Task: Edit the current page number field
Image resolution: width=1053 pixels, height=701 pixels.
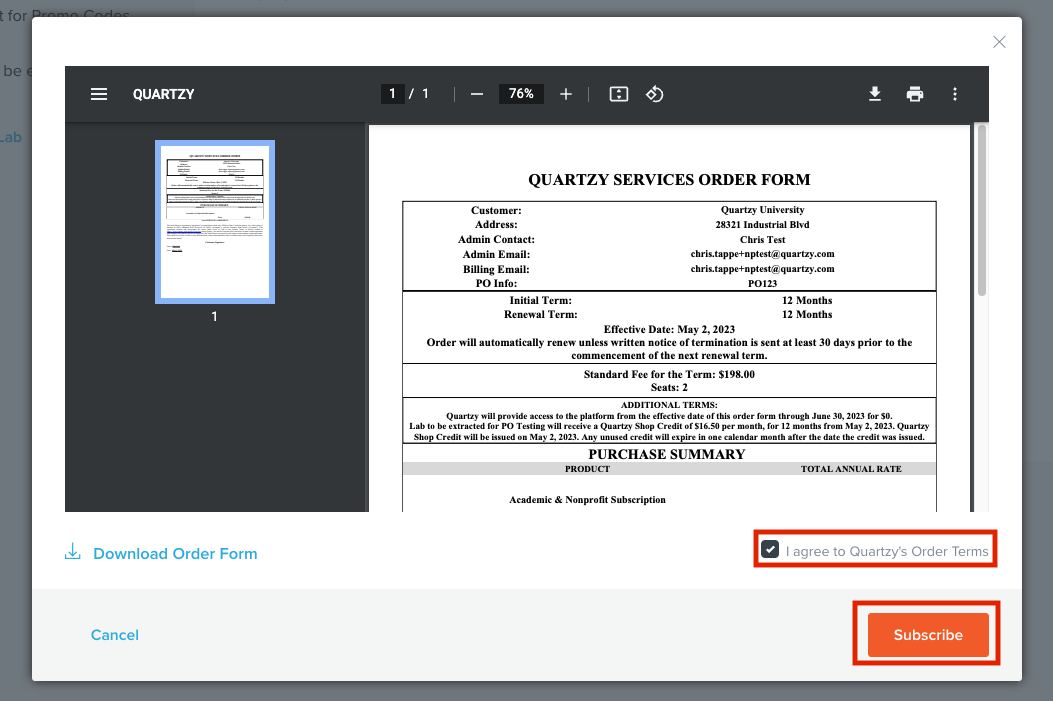Action: (x=392, y=93)
